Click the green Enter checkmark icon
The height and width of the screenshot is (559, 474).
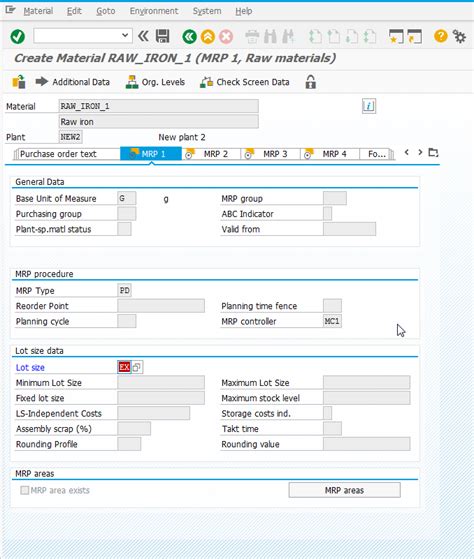pos(17,36)
